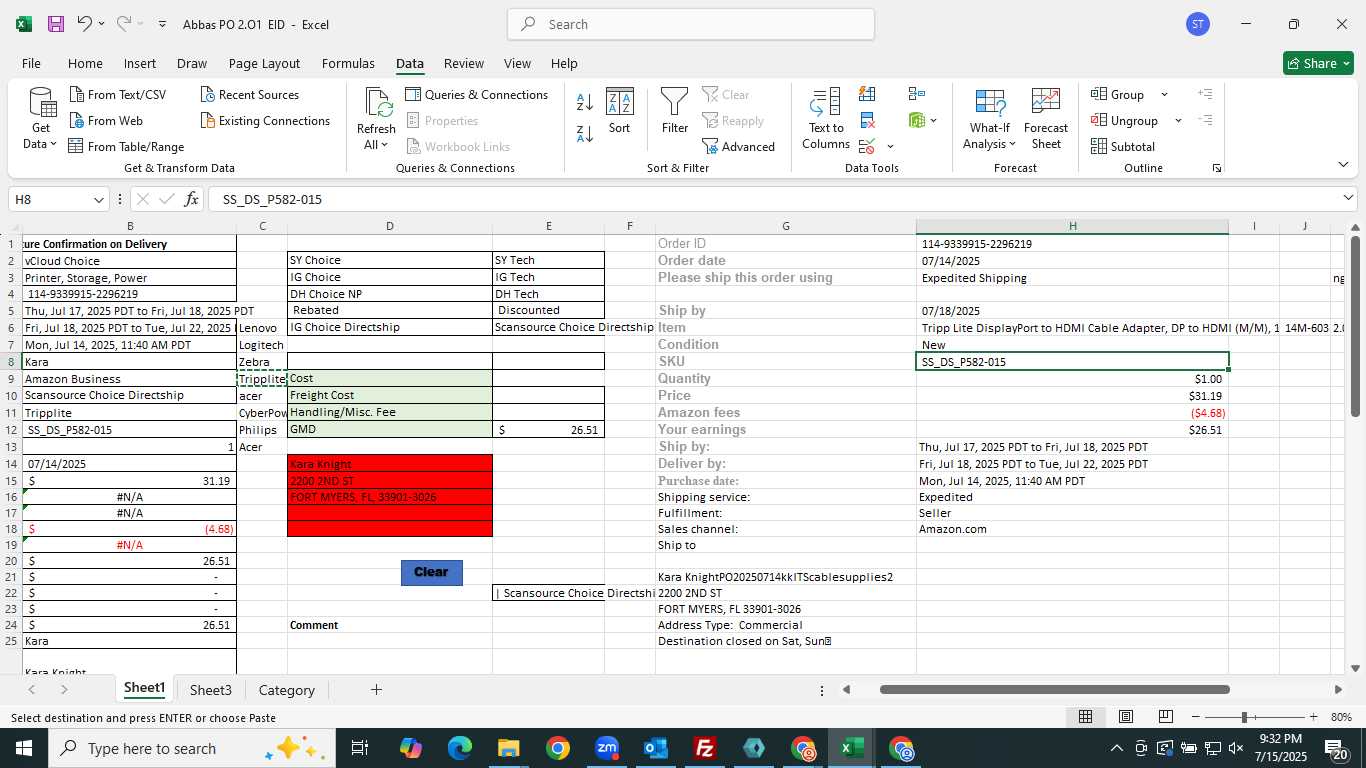This screenshot has width=1366, height=768.
Task: Open Zoom from the taskbar
Action: click(607, 748)
